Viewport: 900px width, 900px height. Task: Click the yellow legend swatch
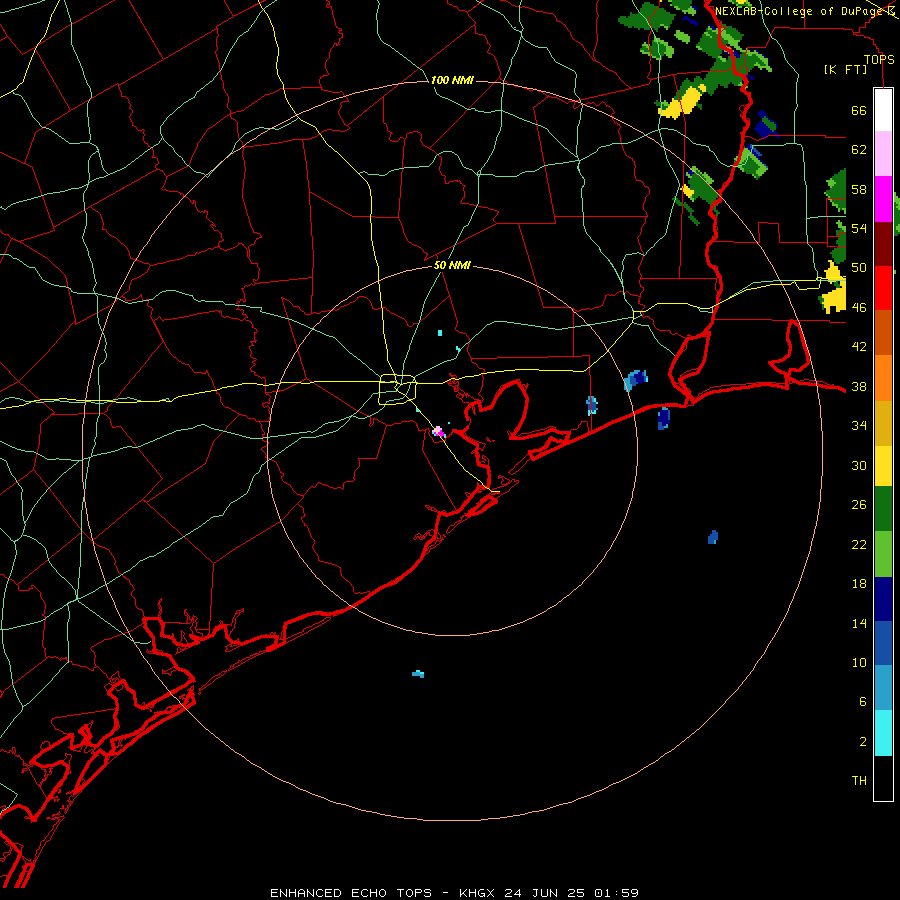click(x=883, y=466)
